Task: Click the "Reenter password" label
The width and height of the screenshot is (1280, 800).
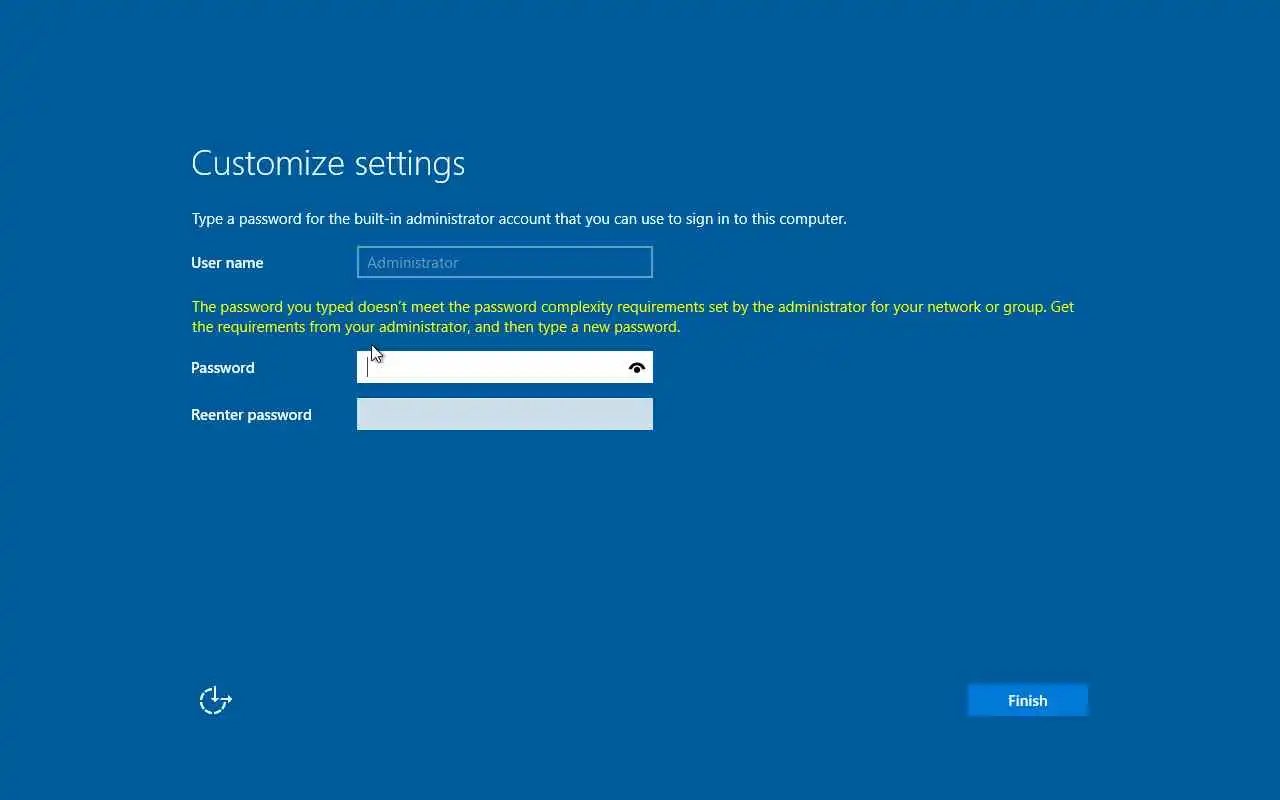Action: click(251, 415)
